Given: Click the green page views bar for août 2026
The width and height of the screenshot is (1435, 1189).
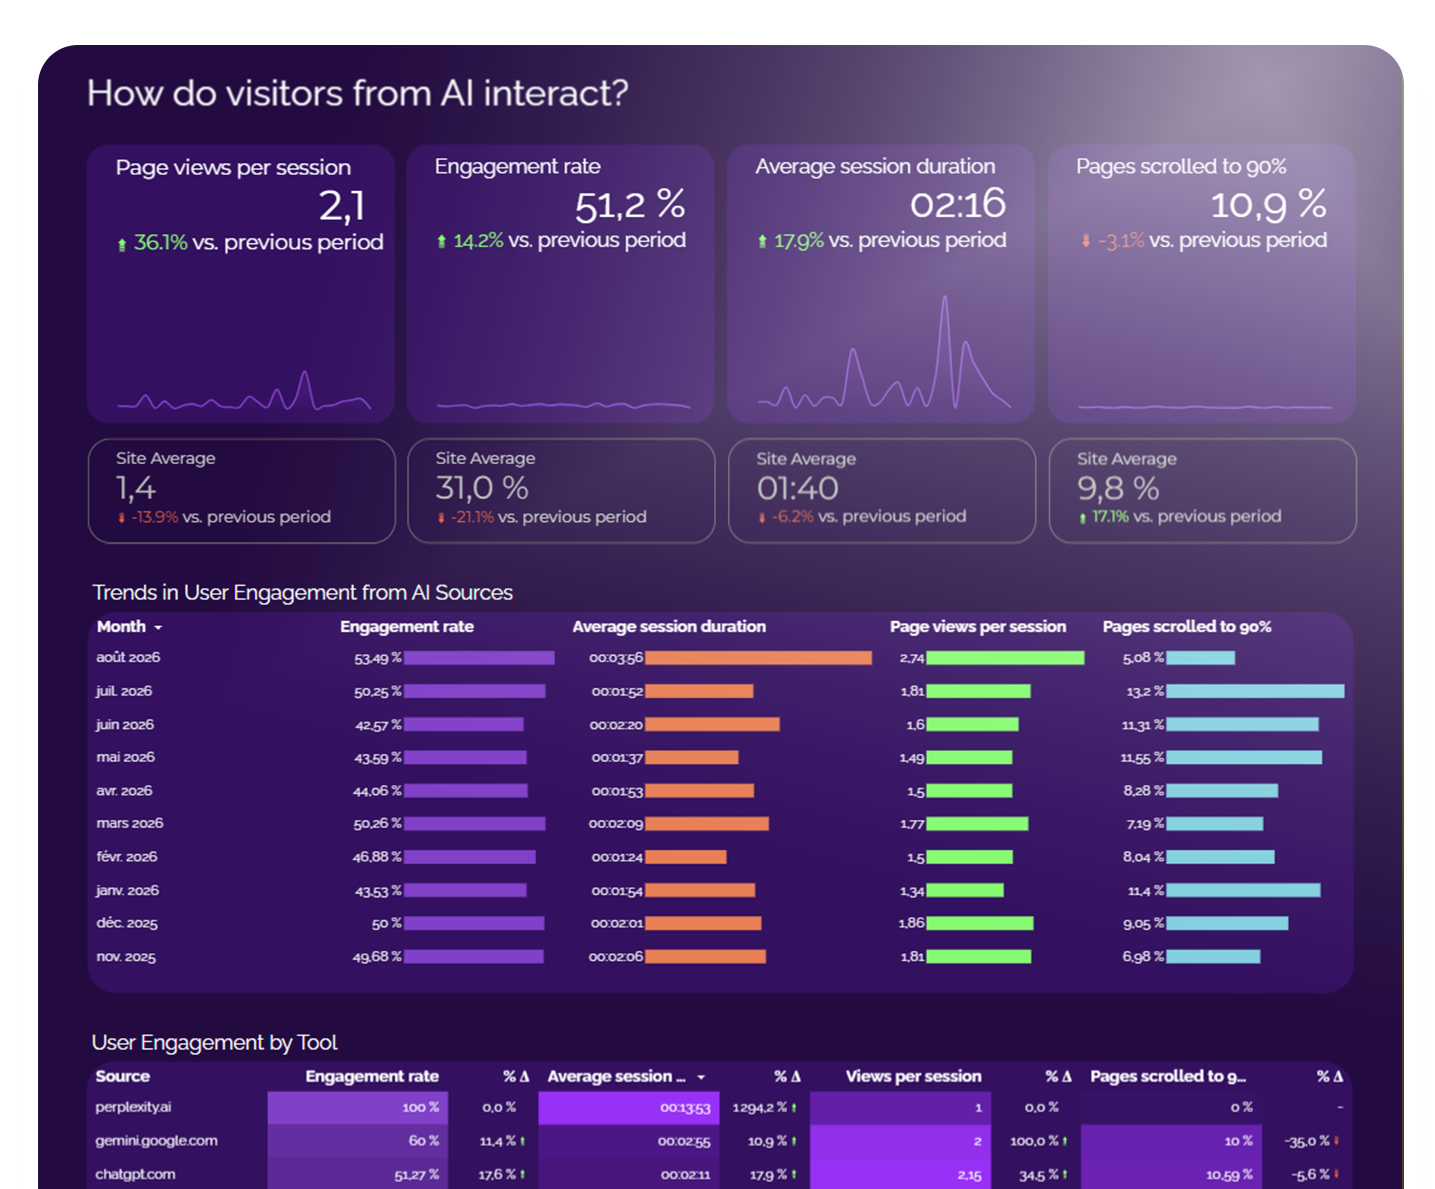Looking at the screenshot, I should 1005,658.
